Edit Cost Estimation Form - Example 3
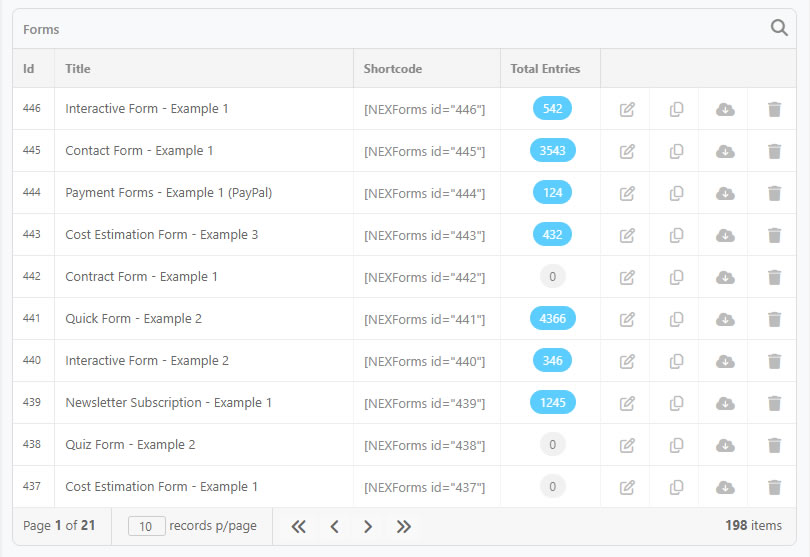 point(627,236)
